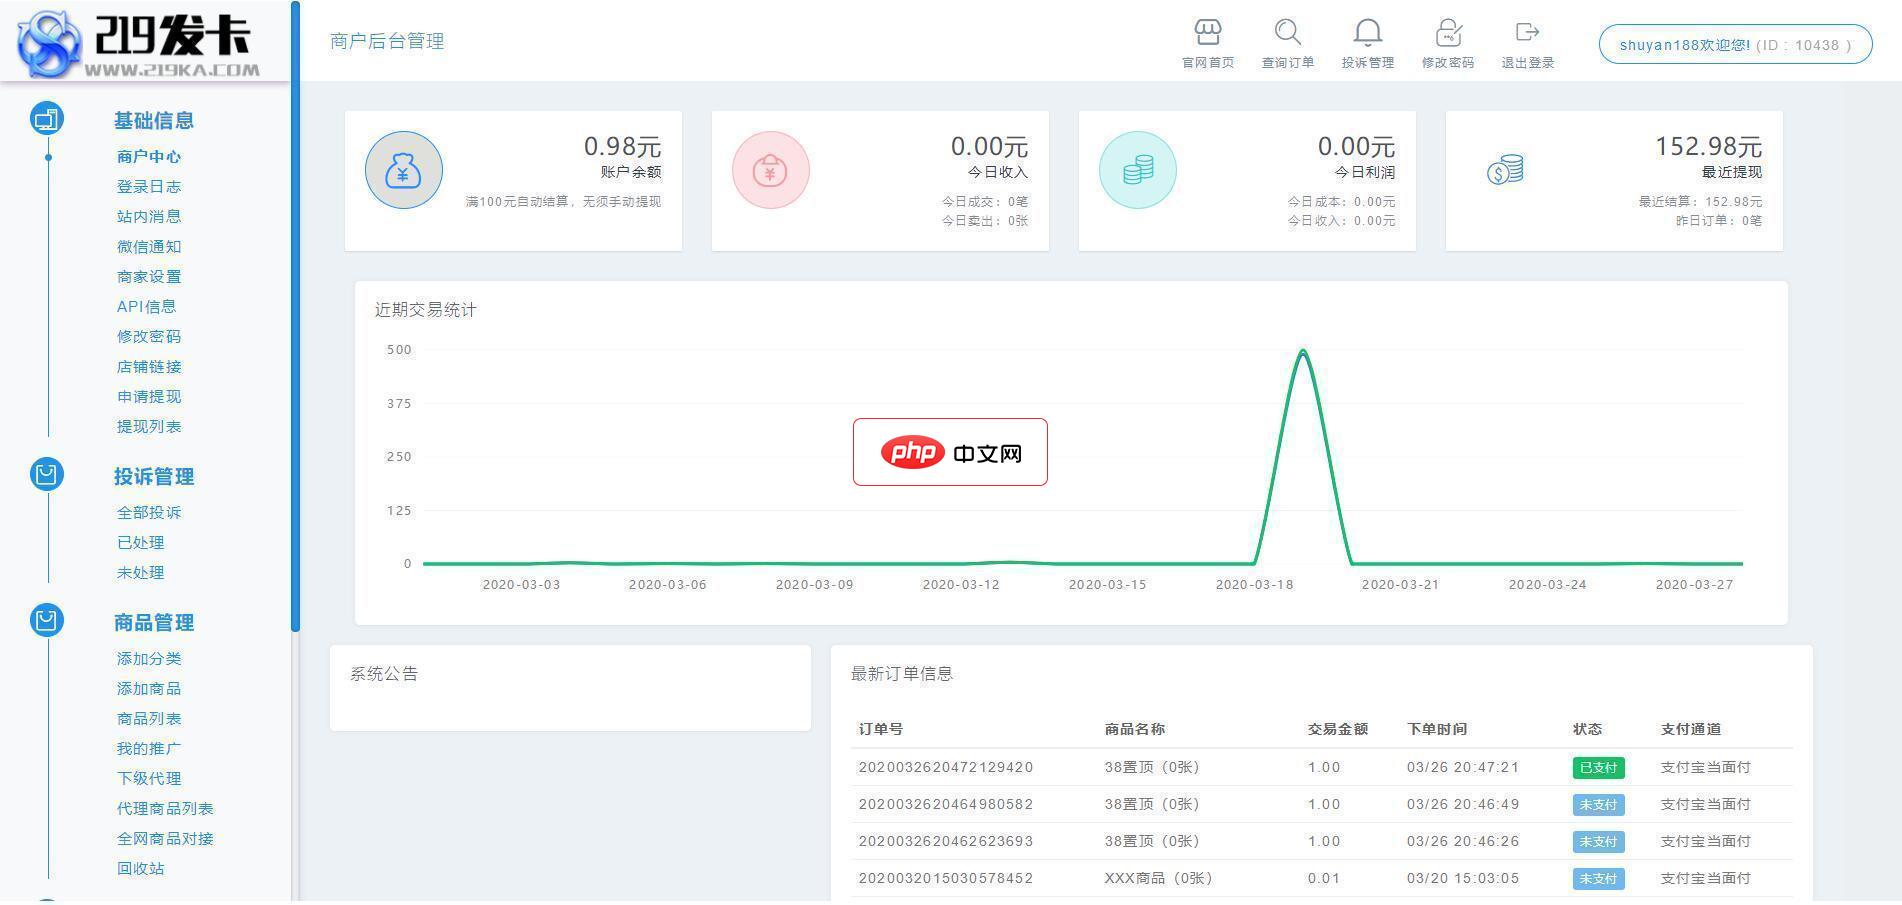
Task: Click the stacked coins icon on 今日利润 card
Action: [1137, 170]
